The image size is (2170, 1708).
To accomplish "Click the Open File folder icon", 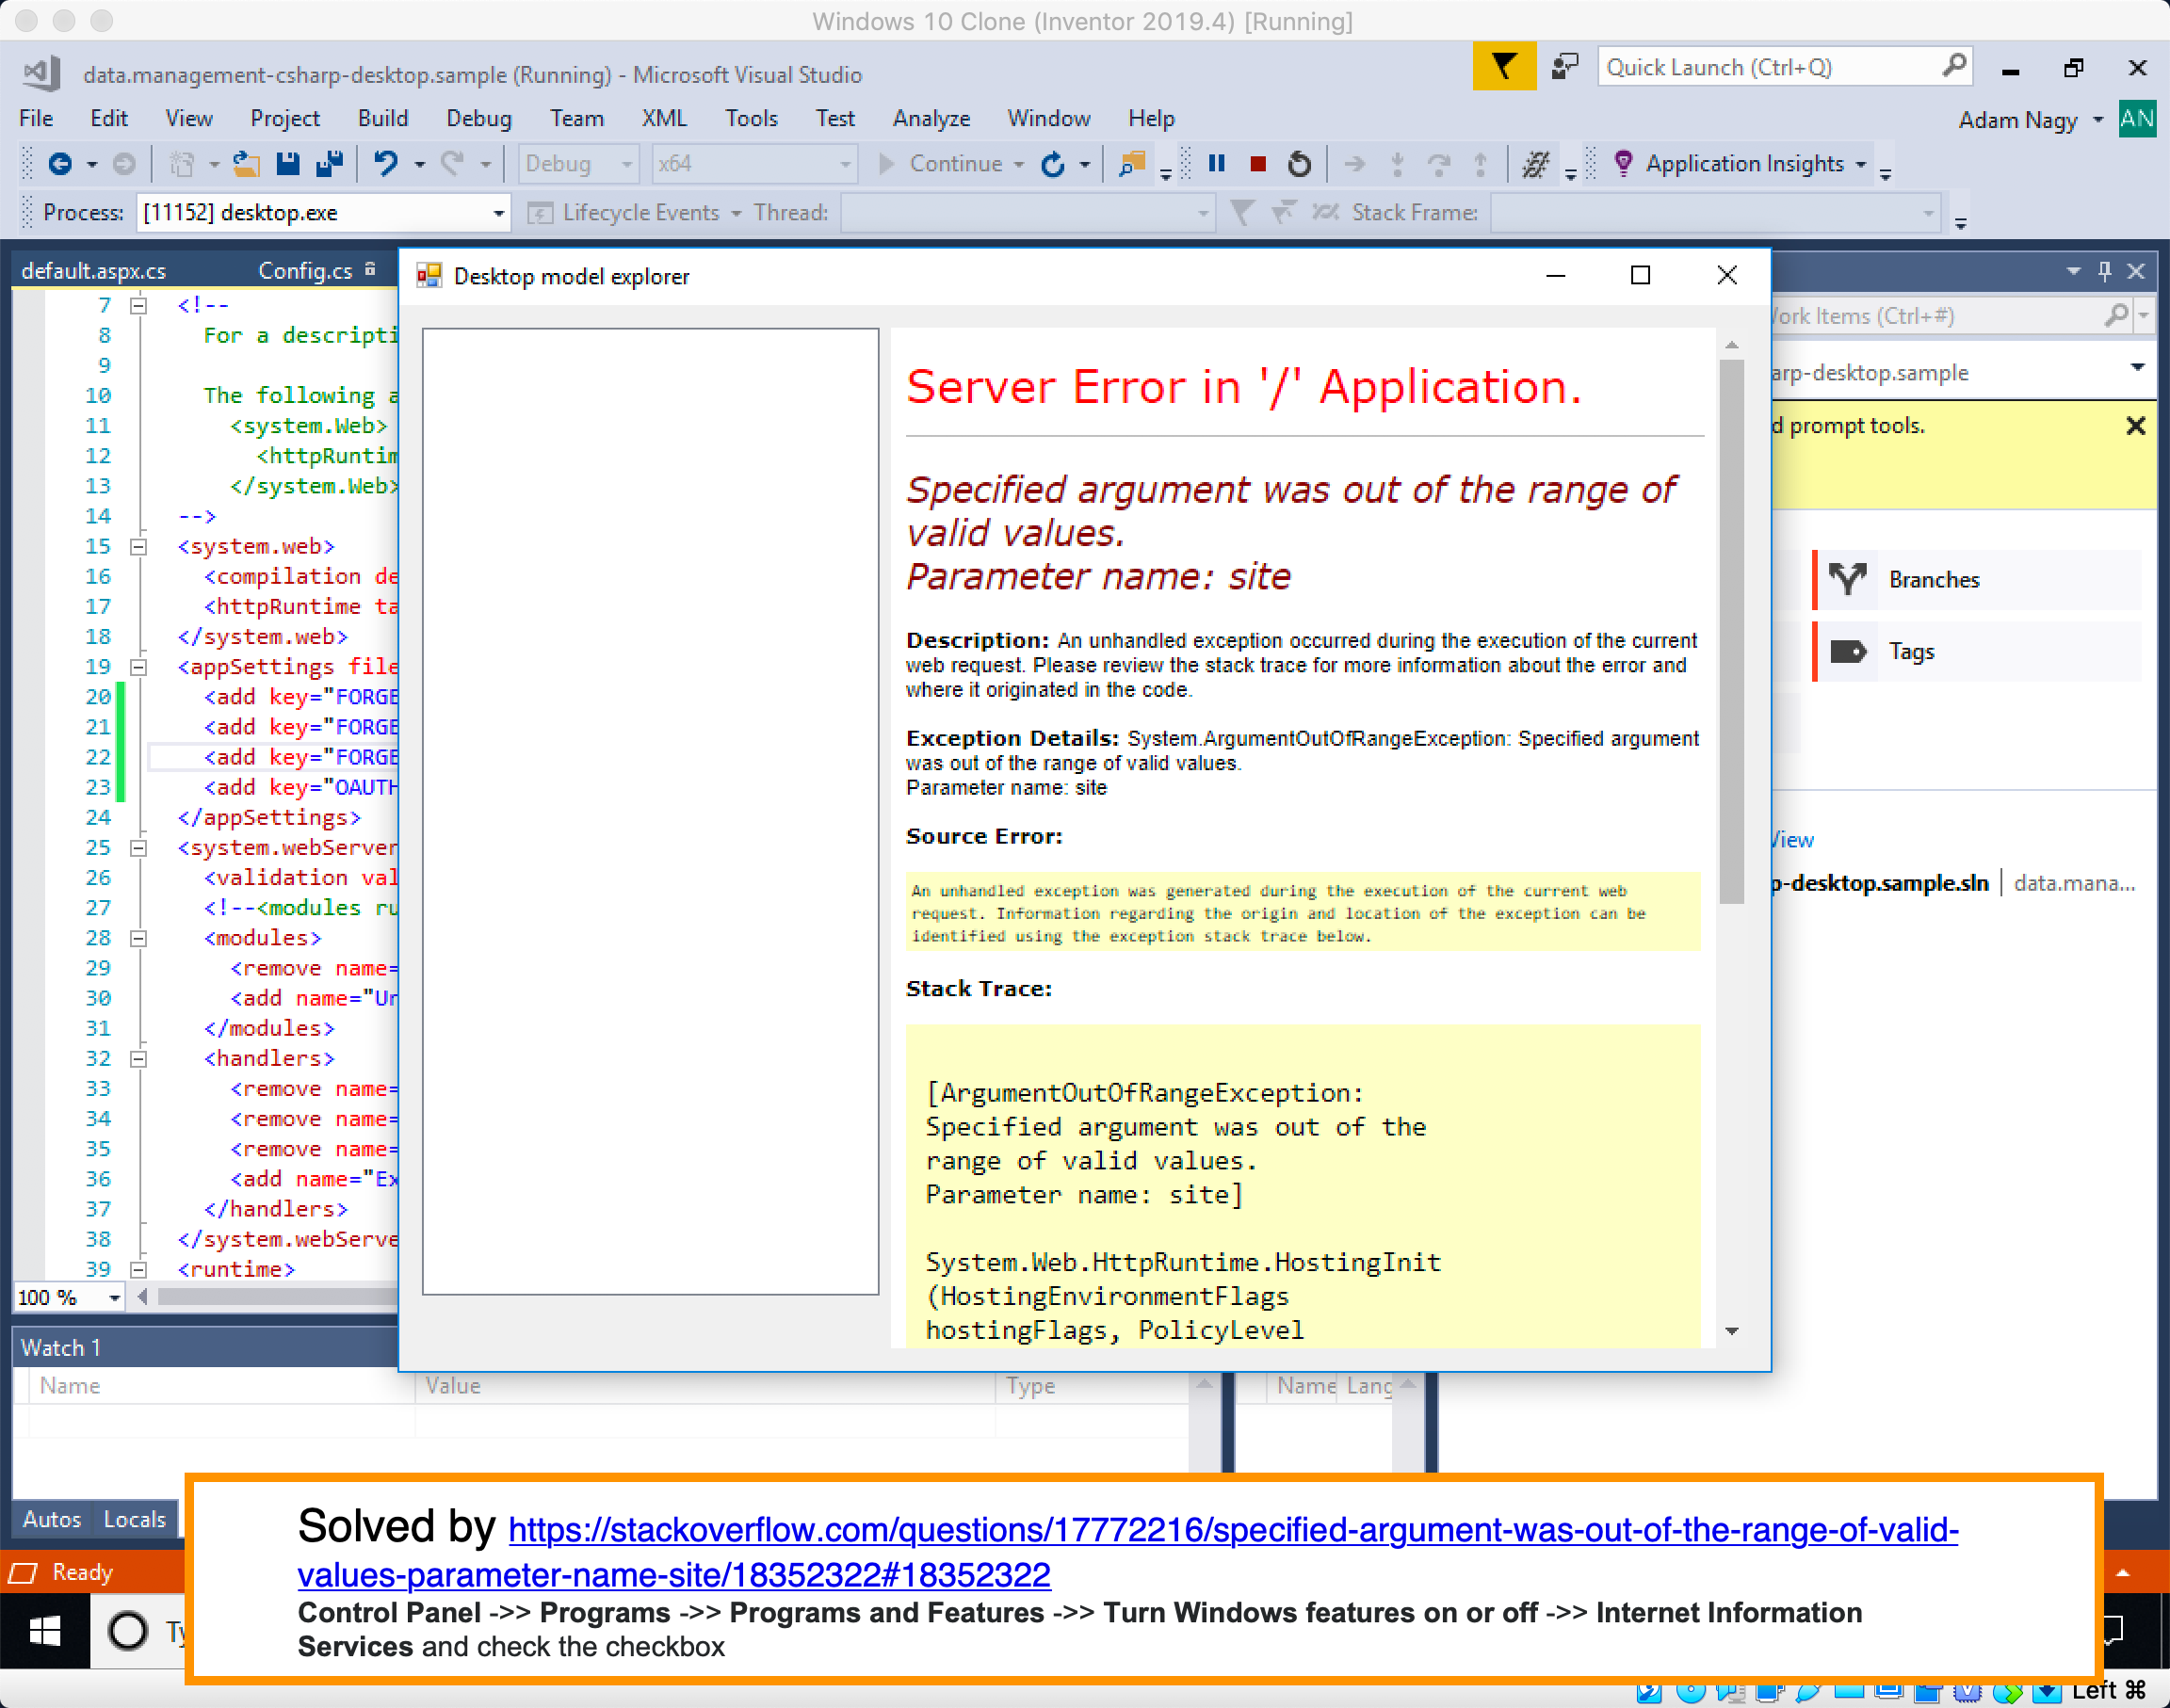I will [x=246, y=163].
